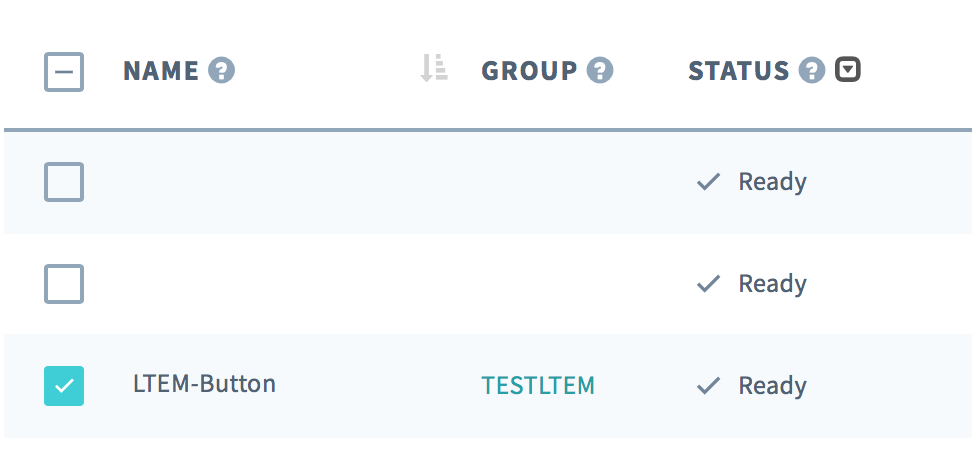
Task: Click the STATUS column header text
Action: [x=738, y=71]
